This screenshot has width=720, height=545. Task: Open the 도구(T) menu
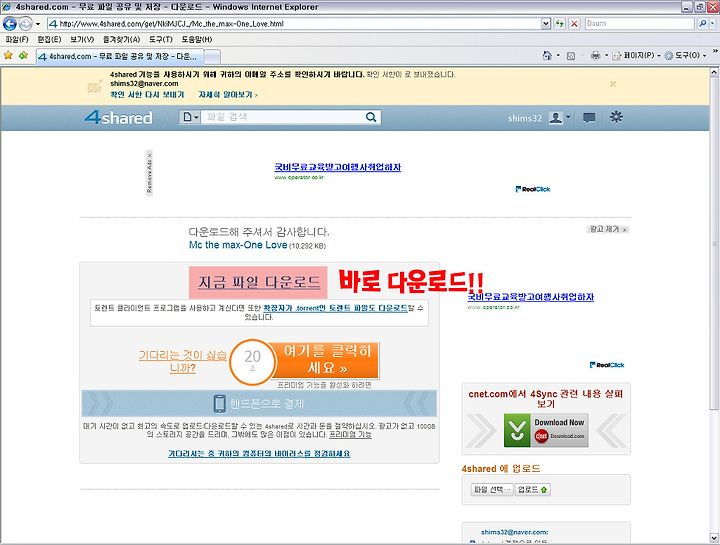[x=161, y=39]
